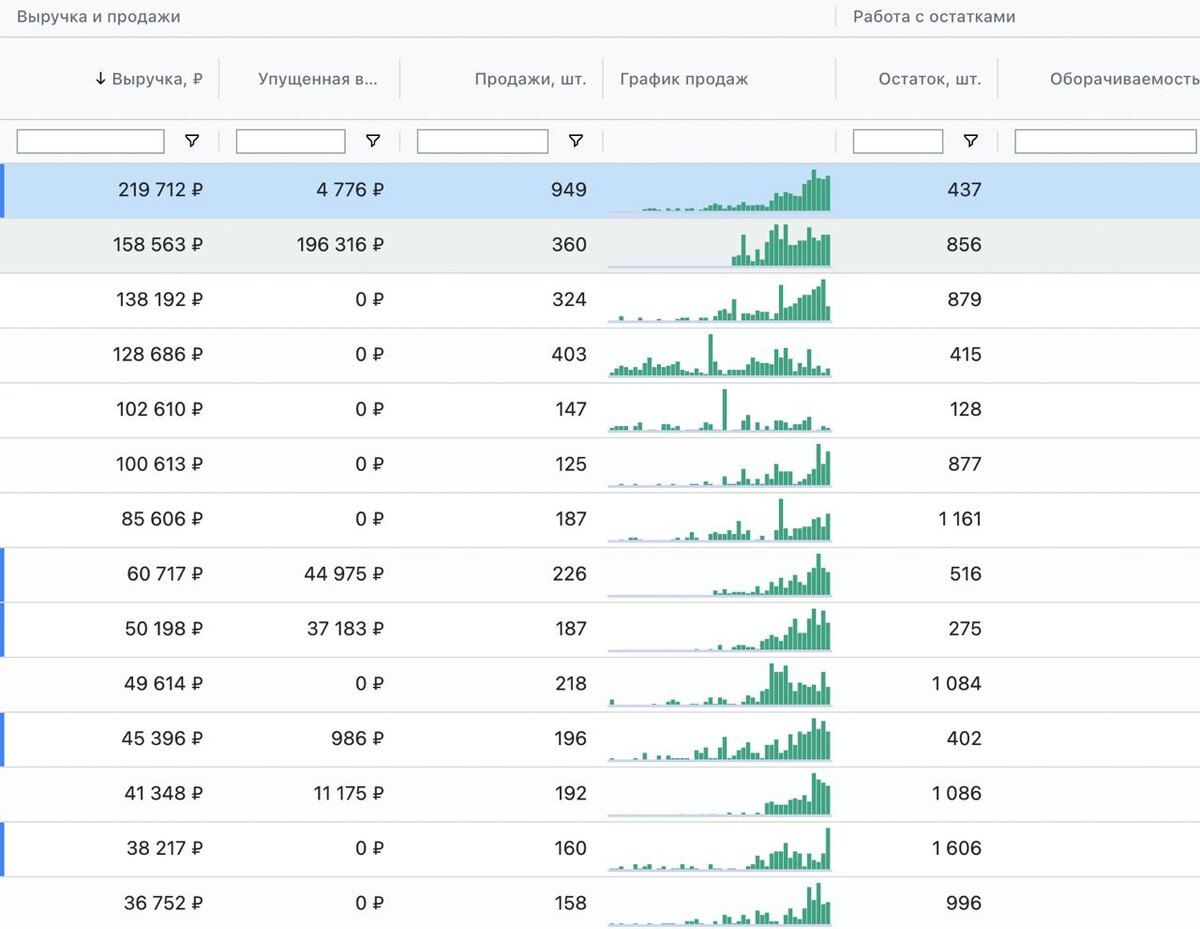The image size is (1200, 929).
Task: Click the sort arrow beside Выручка header
Action: pyautogui.click(x=100, y=79)
